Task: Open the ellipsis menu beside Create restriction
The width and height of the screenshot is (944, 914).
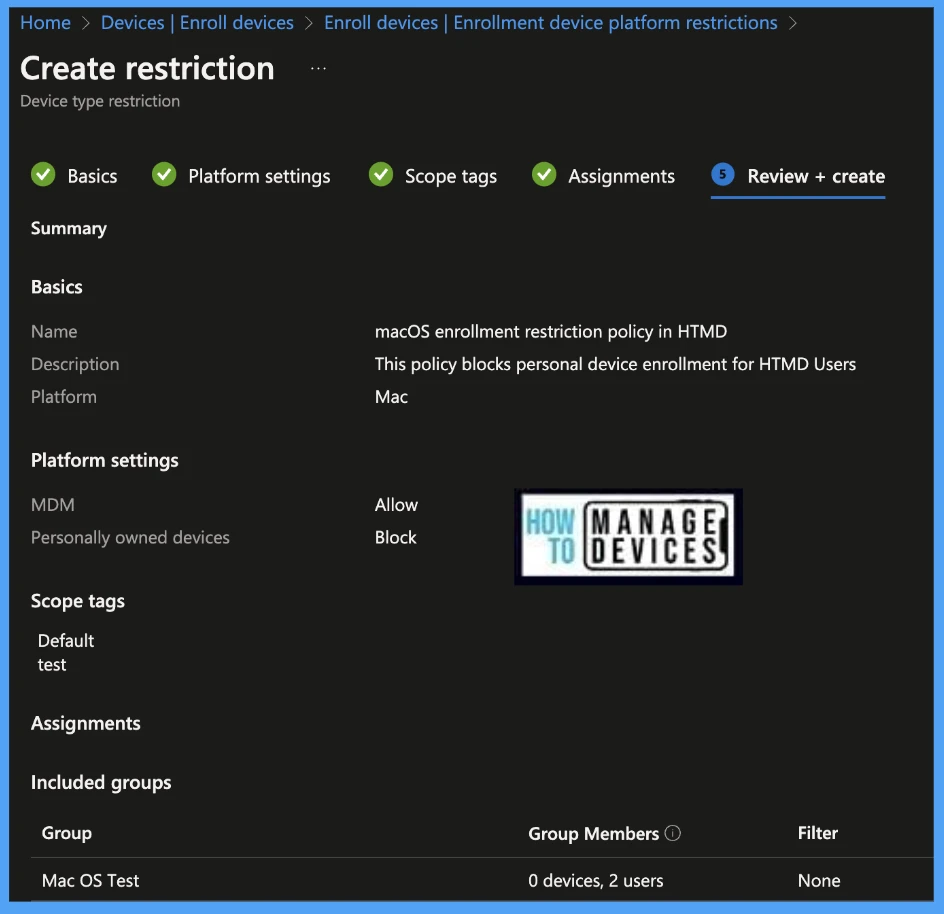Action: point(318,69)
